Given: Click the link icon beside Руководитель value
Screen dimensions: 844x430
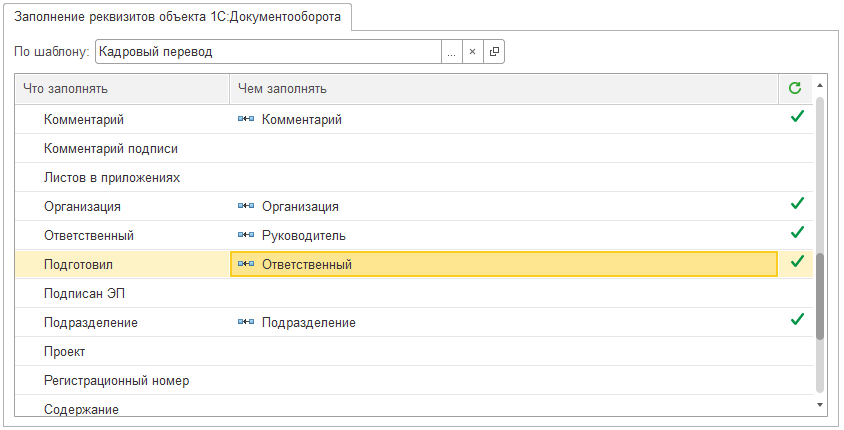Looking at the screenshot, I should pos(245,236).
